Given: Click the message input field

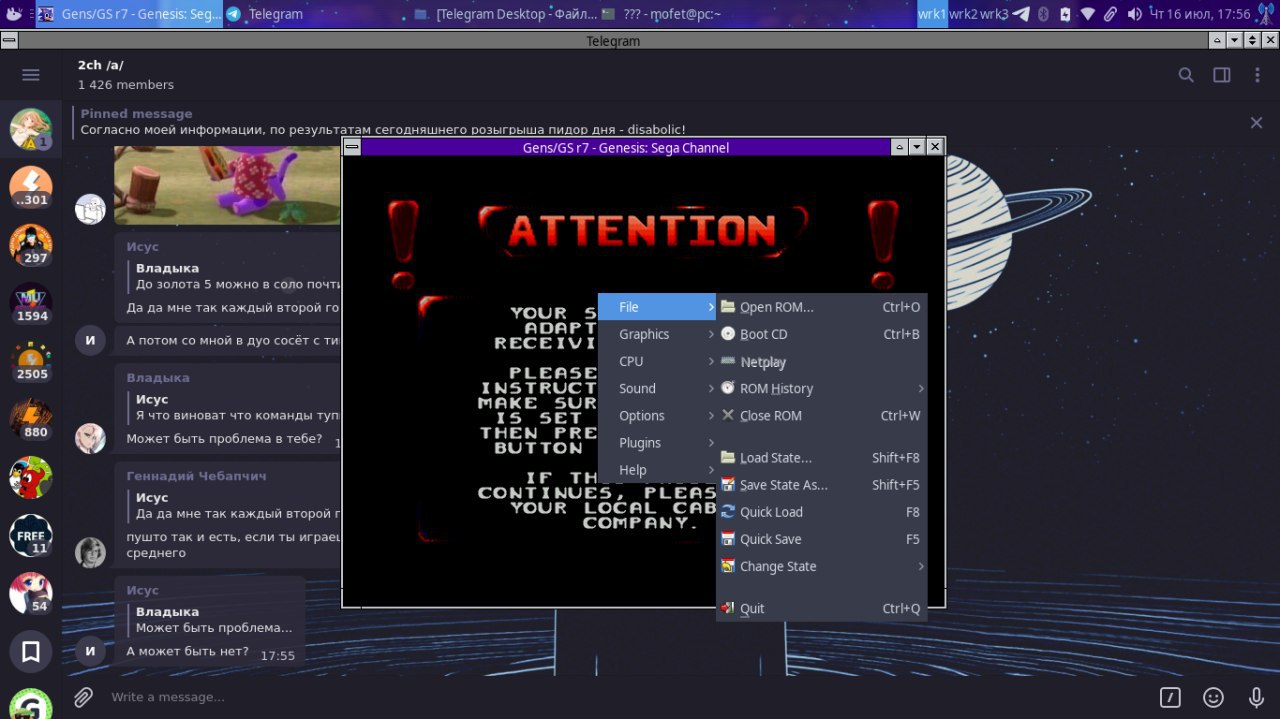Looking at the screenshot, I should (625, 697).
